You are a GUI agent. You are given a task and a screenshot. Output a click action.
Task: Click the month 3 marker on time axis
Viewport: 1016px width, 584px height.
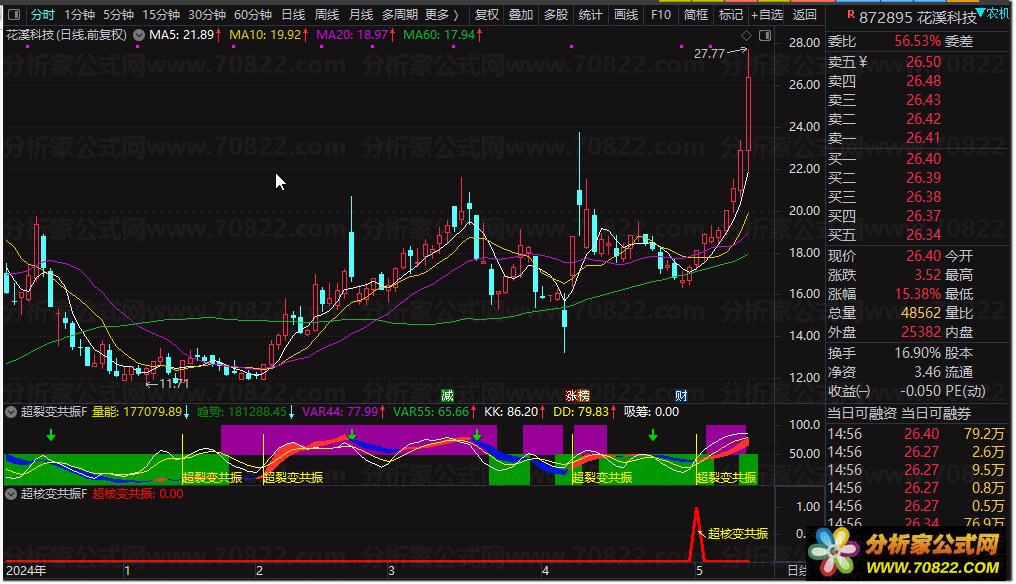click(x=391, y=571)
